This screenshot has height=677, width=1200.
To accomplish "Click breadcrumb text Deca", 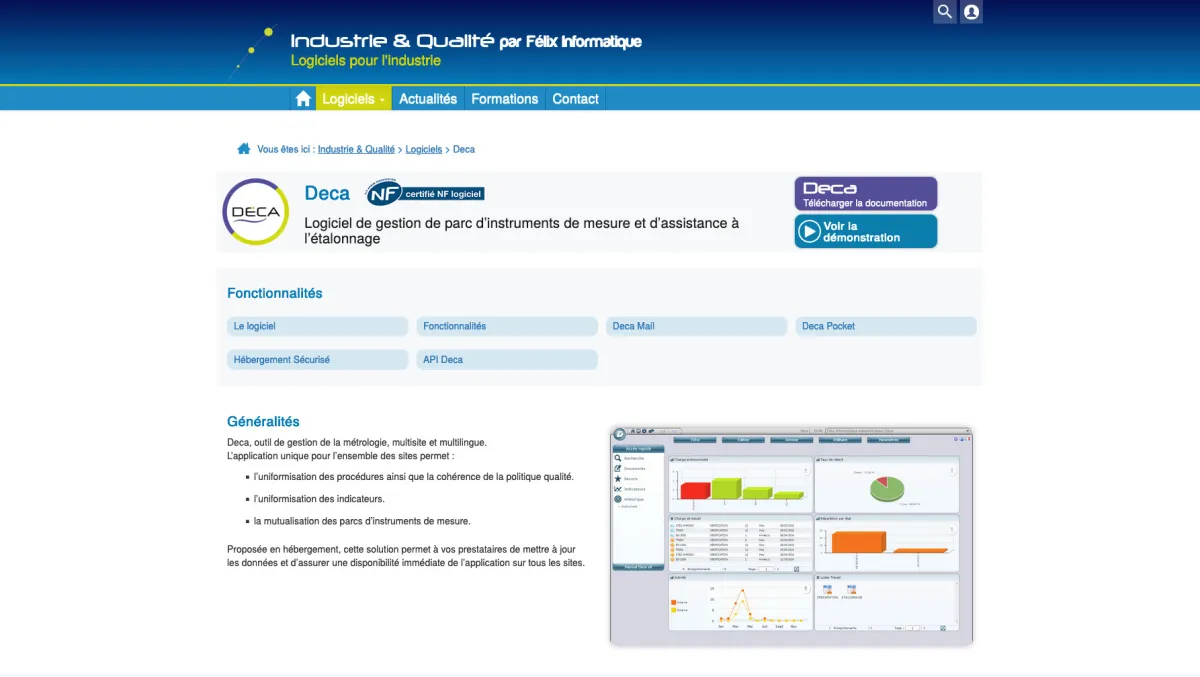I will [464, 149].
